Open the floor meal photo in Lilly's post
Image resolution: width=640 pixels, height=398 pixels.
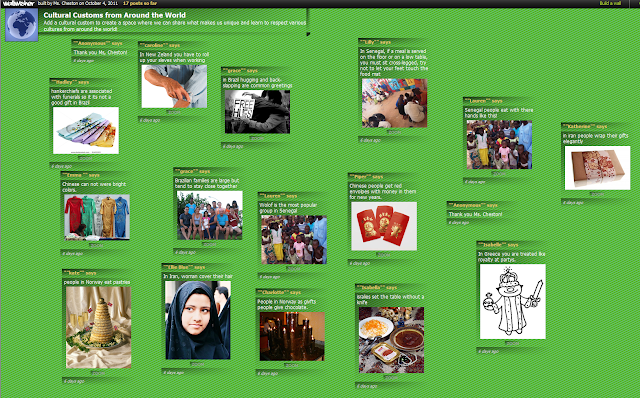(x=394, y=103)
